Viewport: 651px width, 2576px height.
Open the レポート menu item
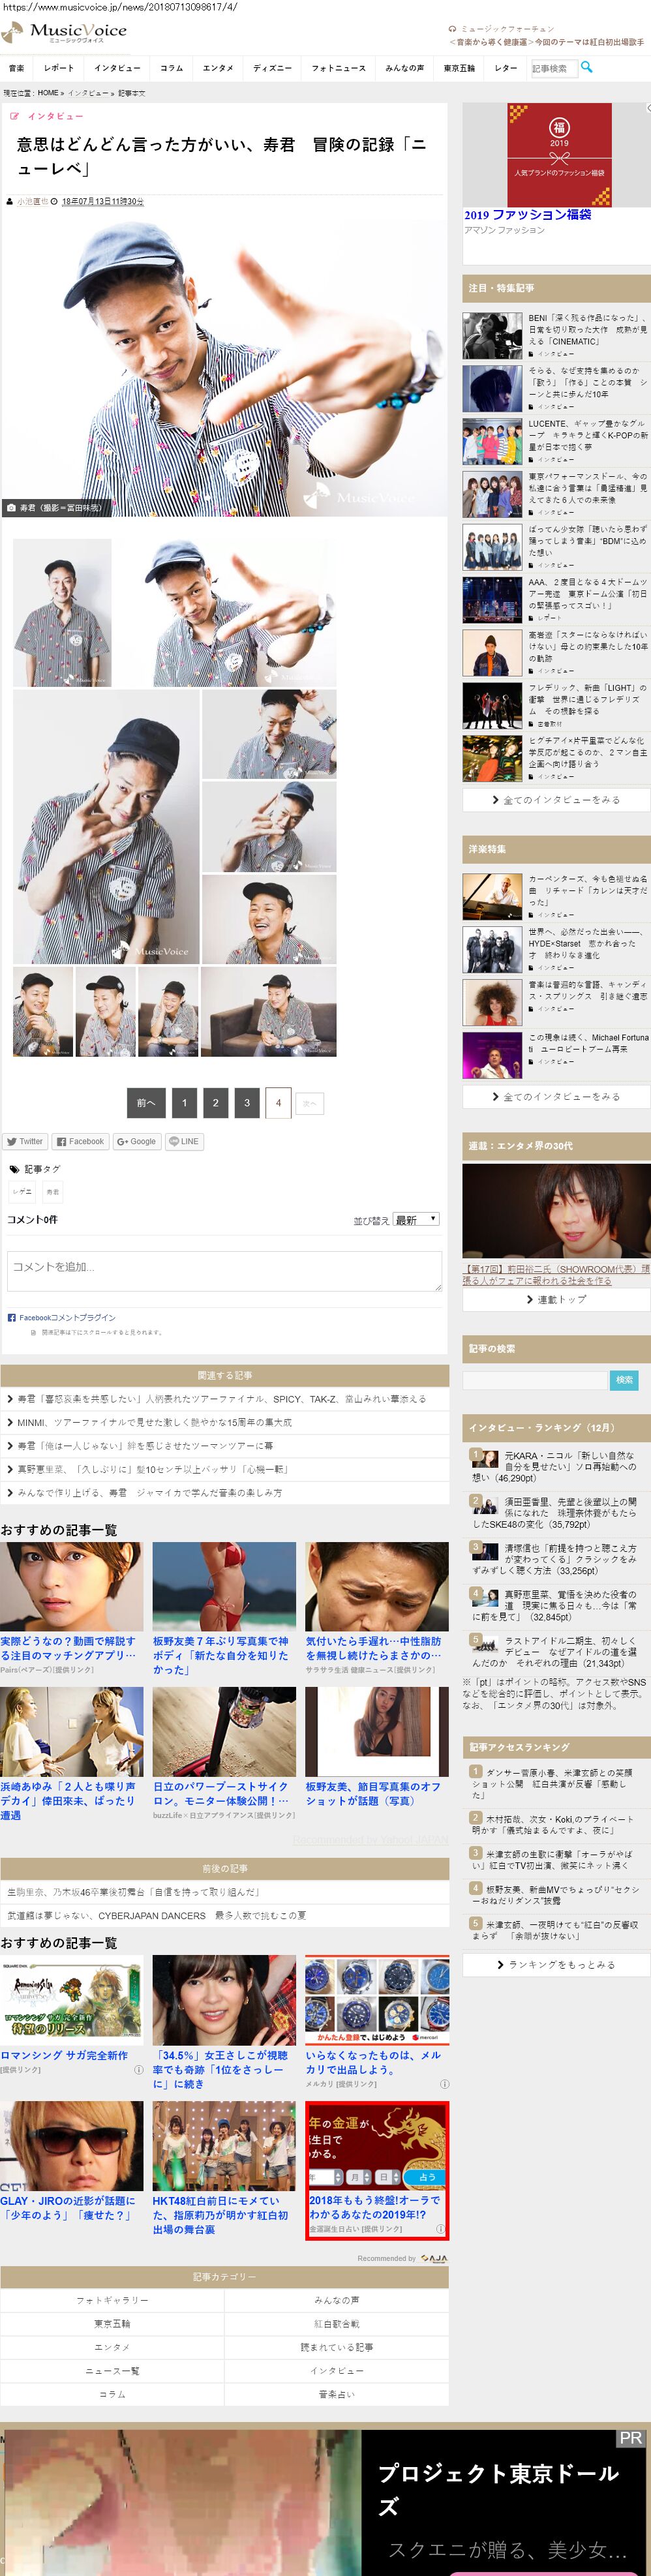(59, 68)
